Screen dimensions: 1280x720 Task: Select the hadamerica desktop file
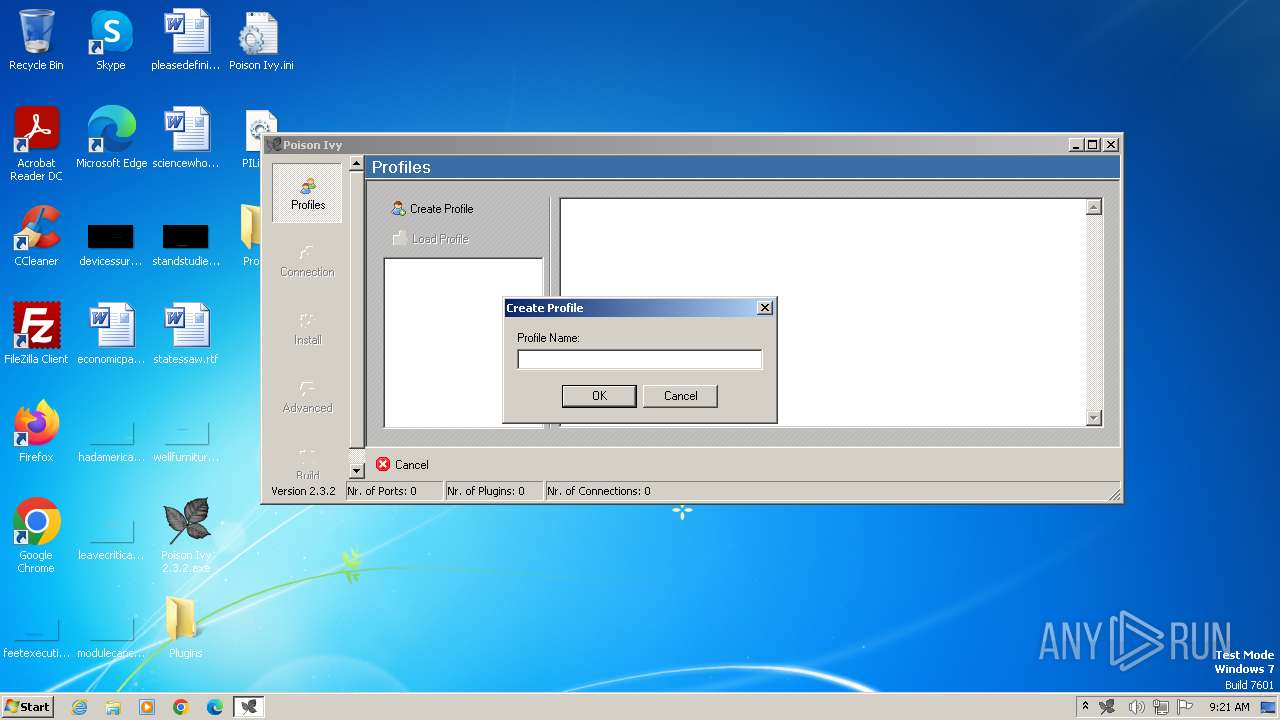tap(111, 440)
